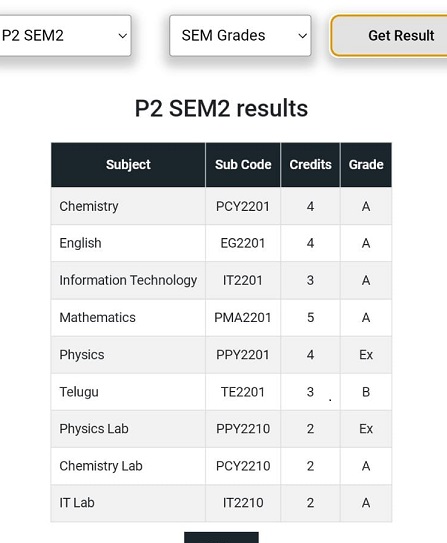This screenshot has width=447, height=543.
Task: Click the P2 SEM2 results heading
Action: 221,108
